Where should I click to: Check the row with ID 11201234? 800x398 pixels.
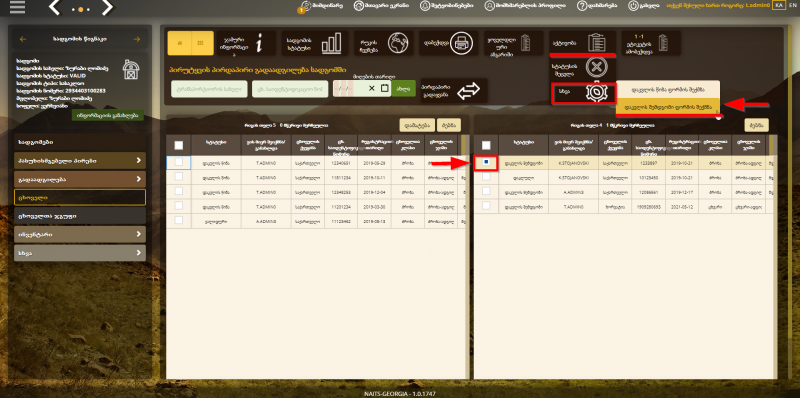point(179,206)
